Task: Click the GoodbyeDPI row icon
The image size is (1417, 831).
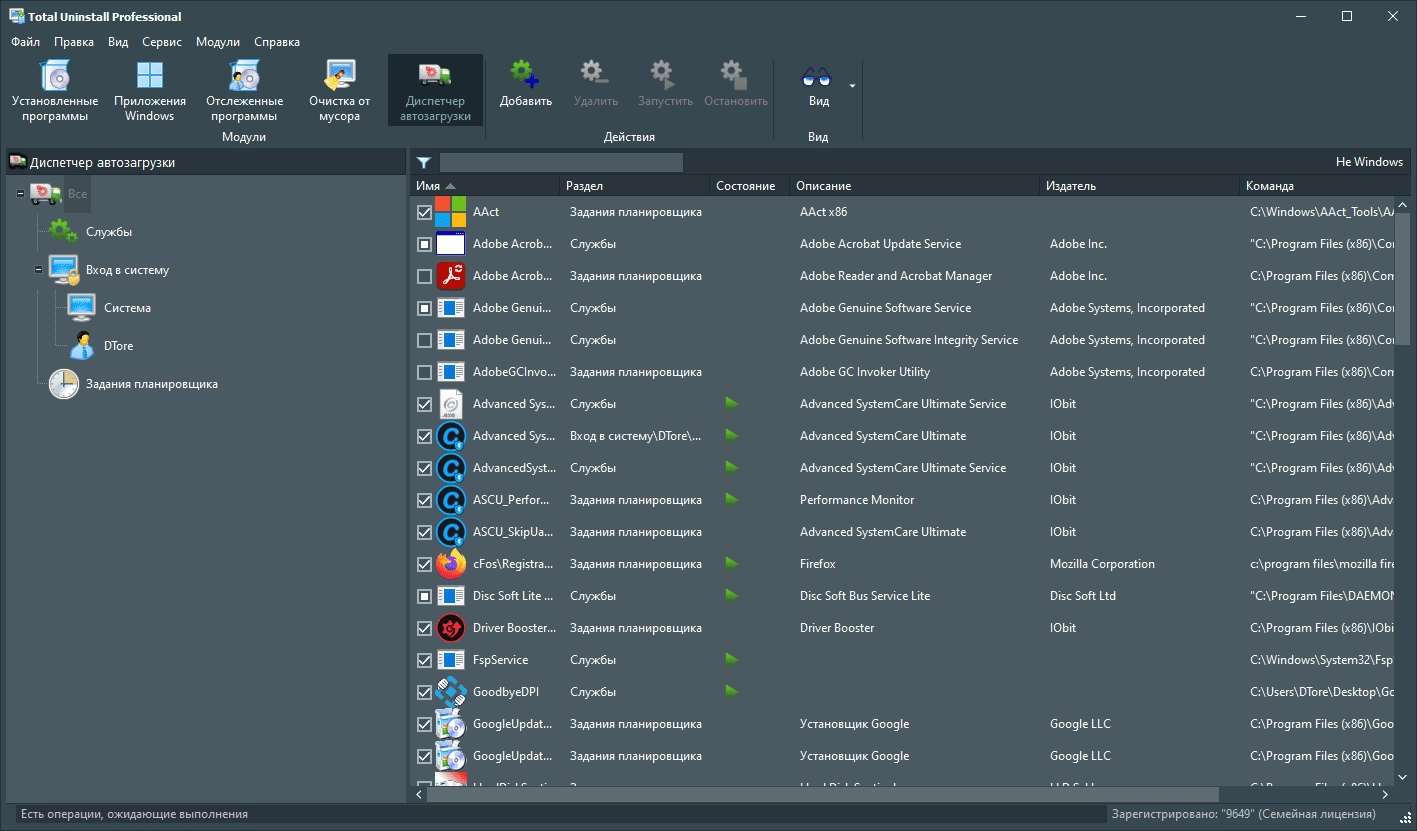Action: click(451, 692)
